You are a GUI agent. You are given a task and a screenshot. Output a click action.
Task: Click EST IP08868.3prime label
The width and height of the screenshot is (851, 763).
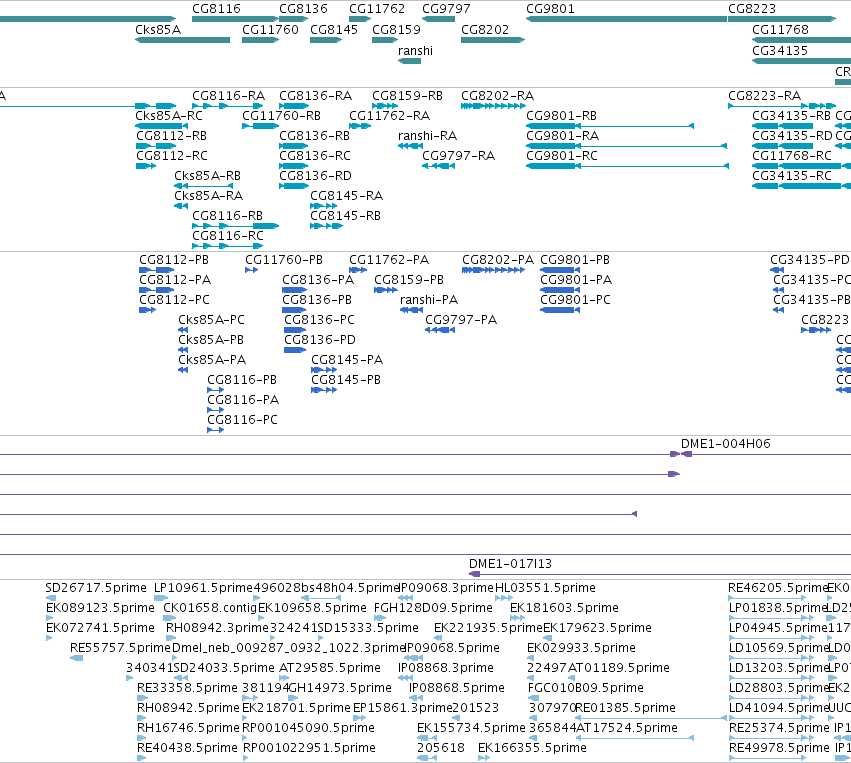tap(446, 668)
